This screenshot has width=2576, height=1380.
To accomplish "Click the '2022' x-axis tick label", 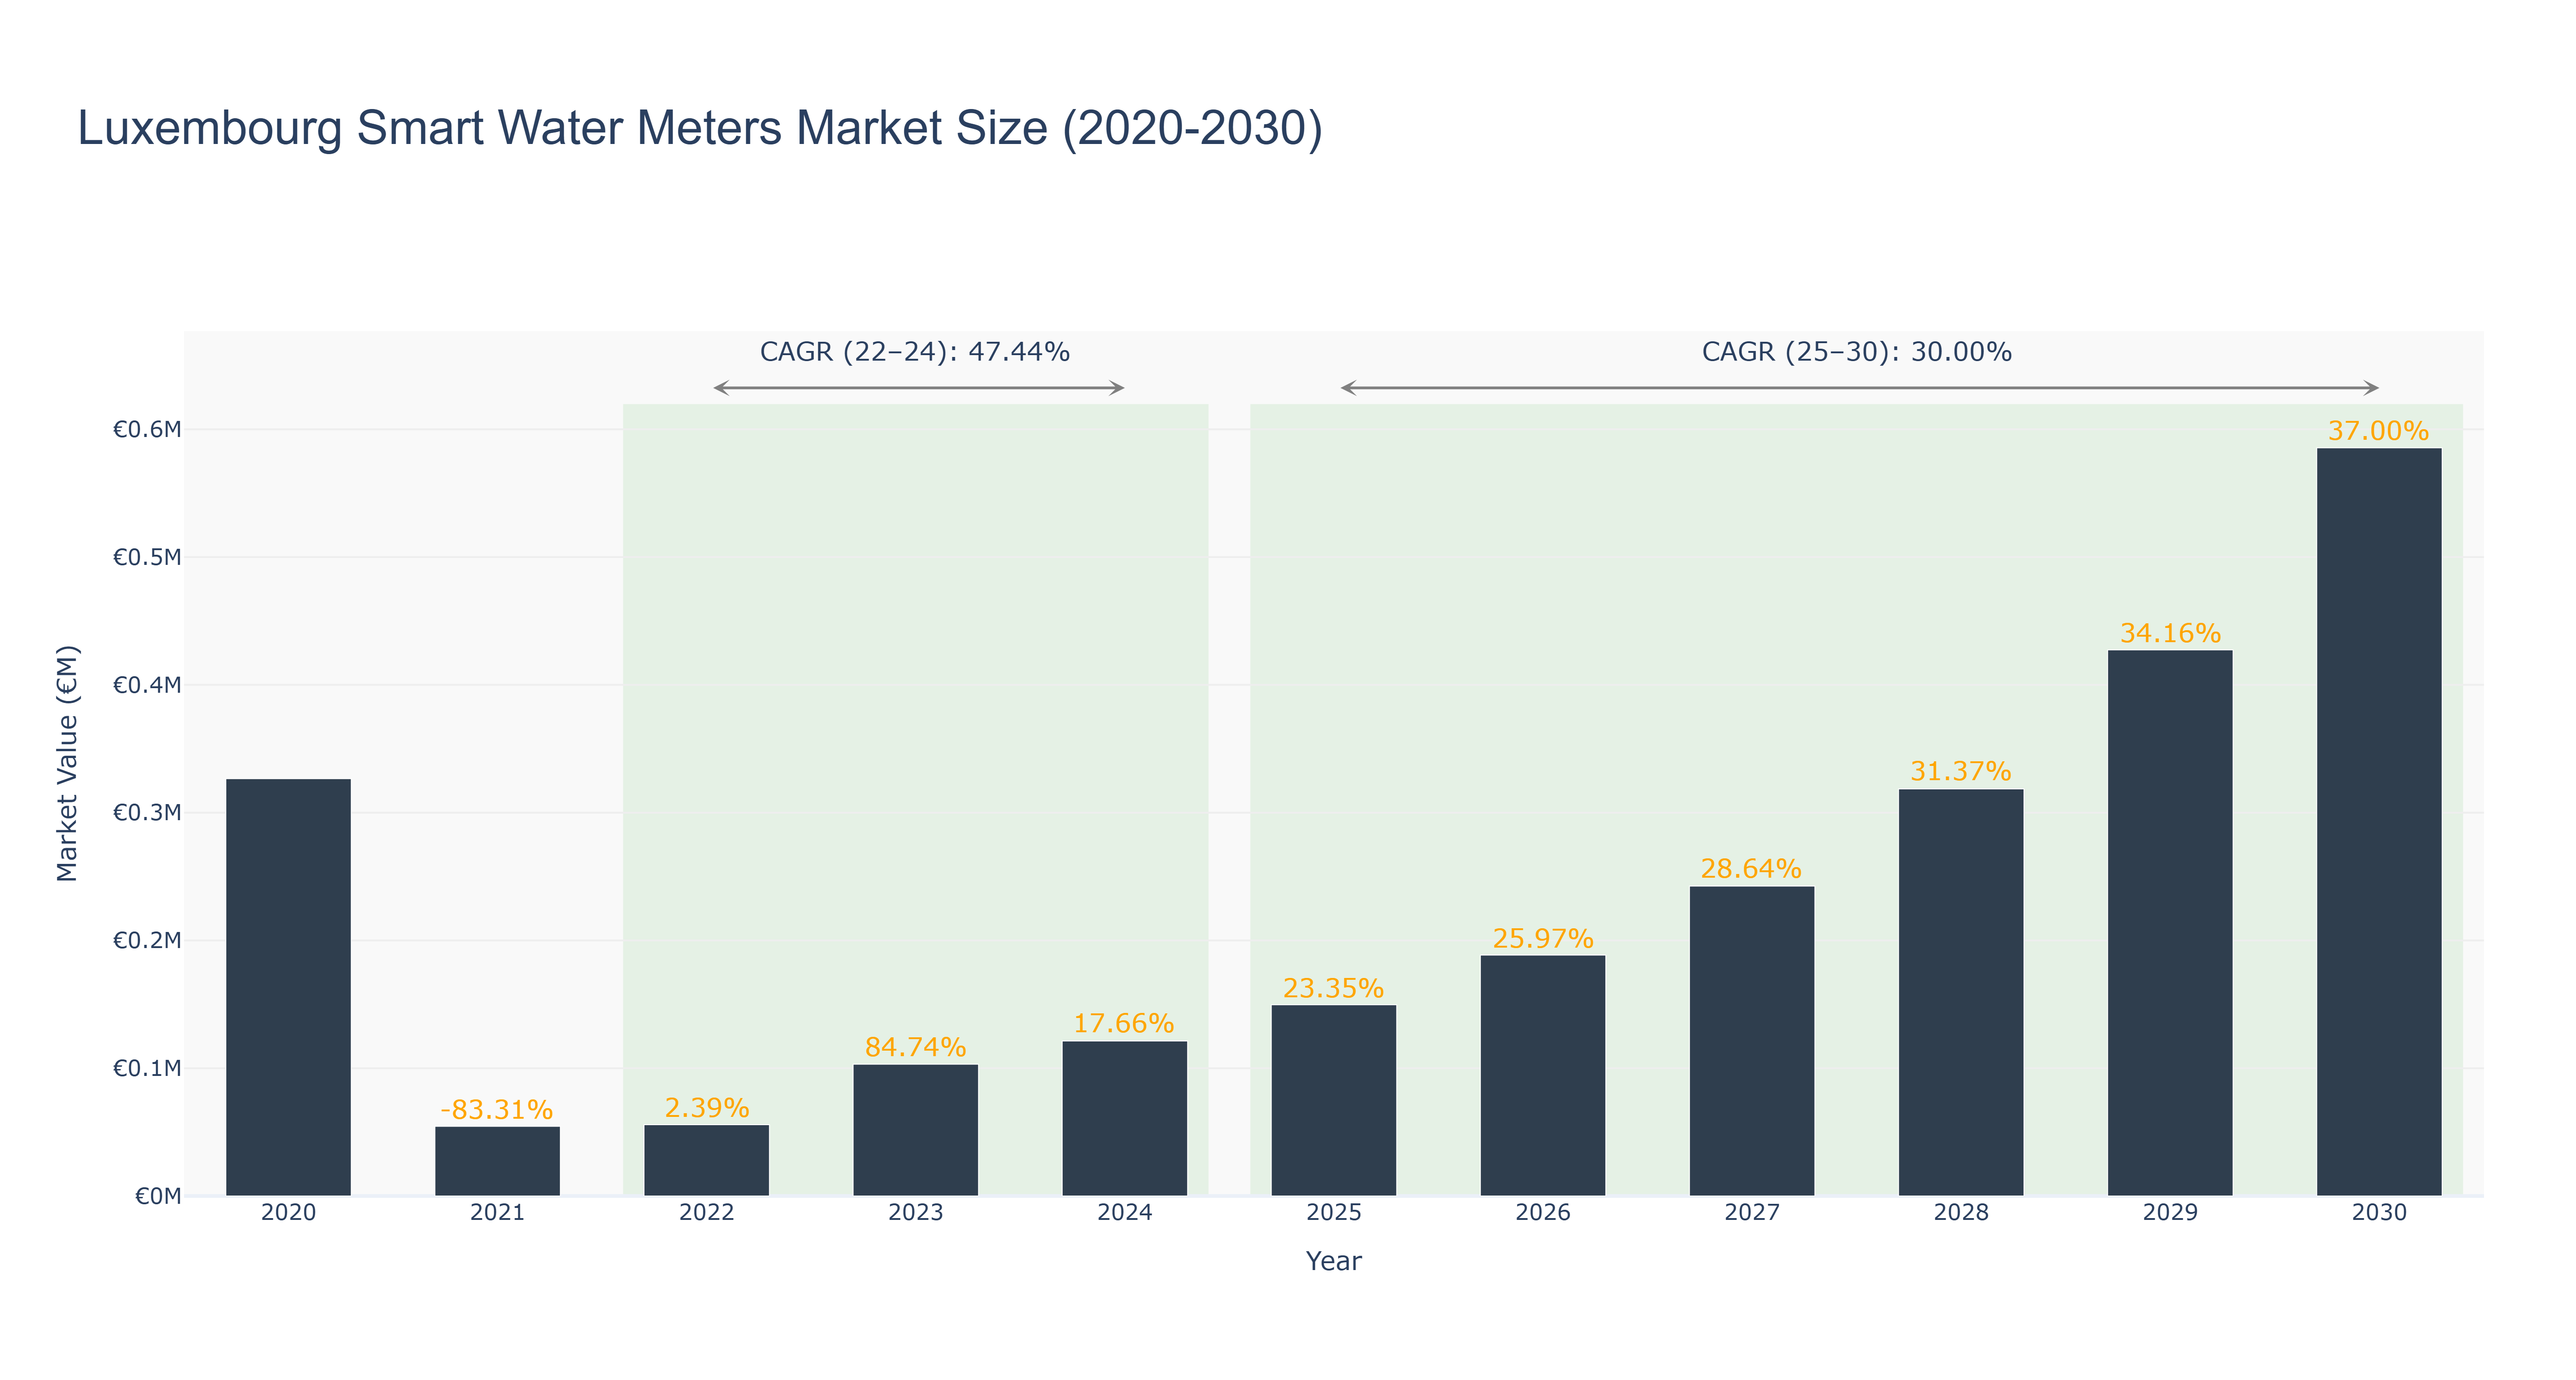I will coord(706,1213).
